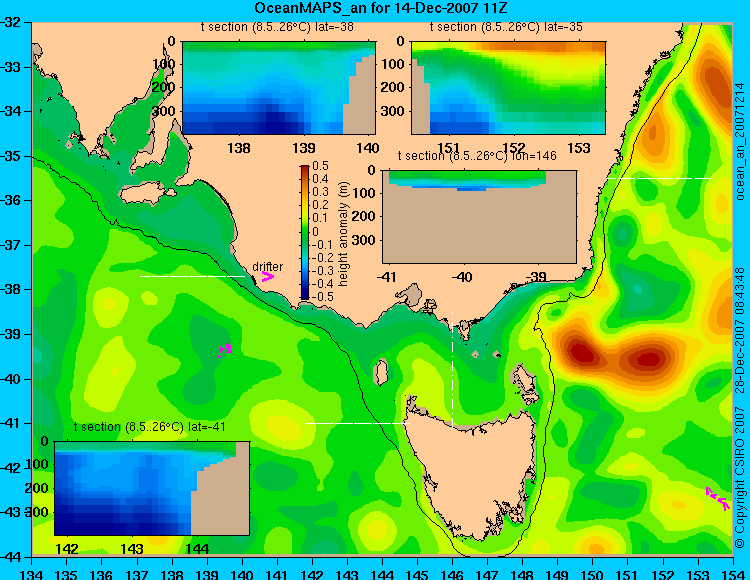Viewport: 750px width, 580px height.
Task: Click the title OceanMAPS_an for 14-Dec-2007 11Z
Action: (380, 8)
